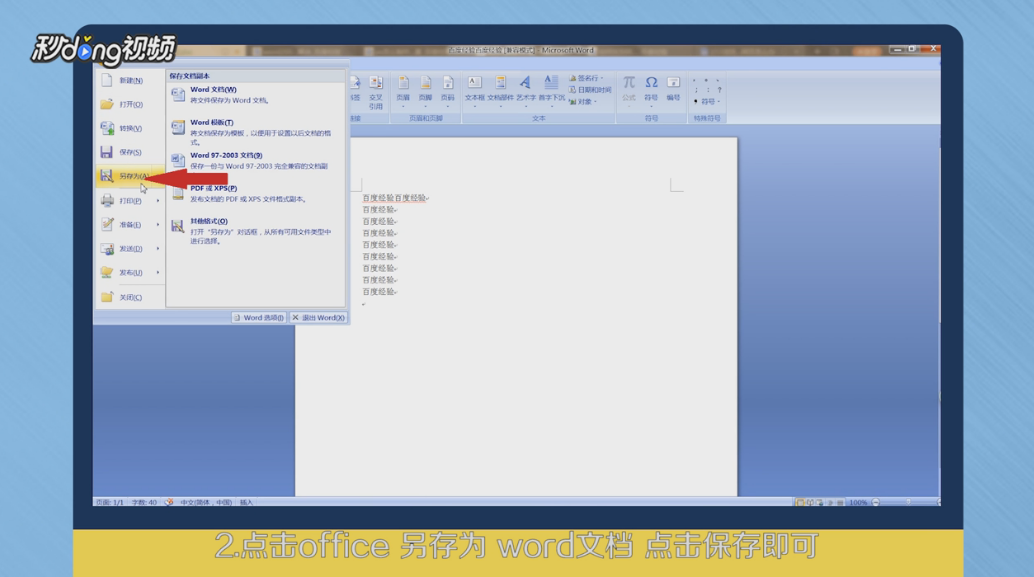1034x577 pixels.
Task: Click the 转换(V) convert icon
Action: click(x=107, y=128)
